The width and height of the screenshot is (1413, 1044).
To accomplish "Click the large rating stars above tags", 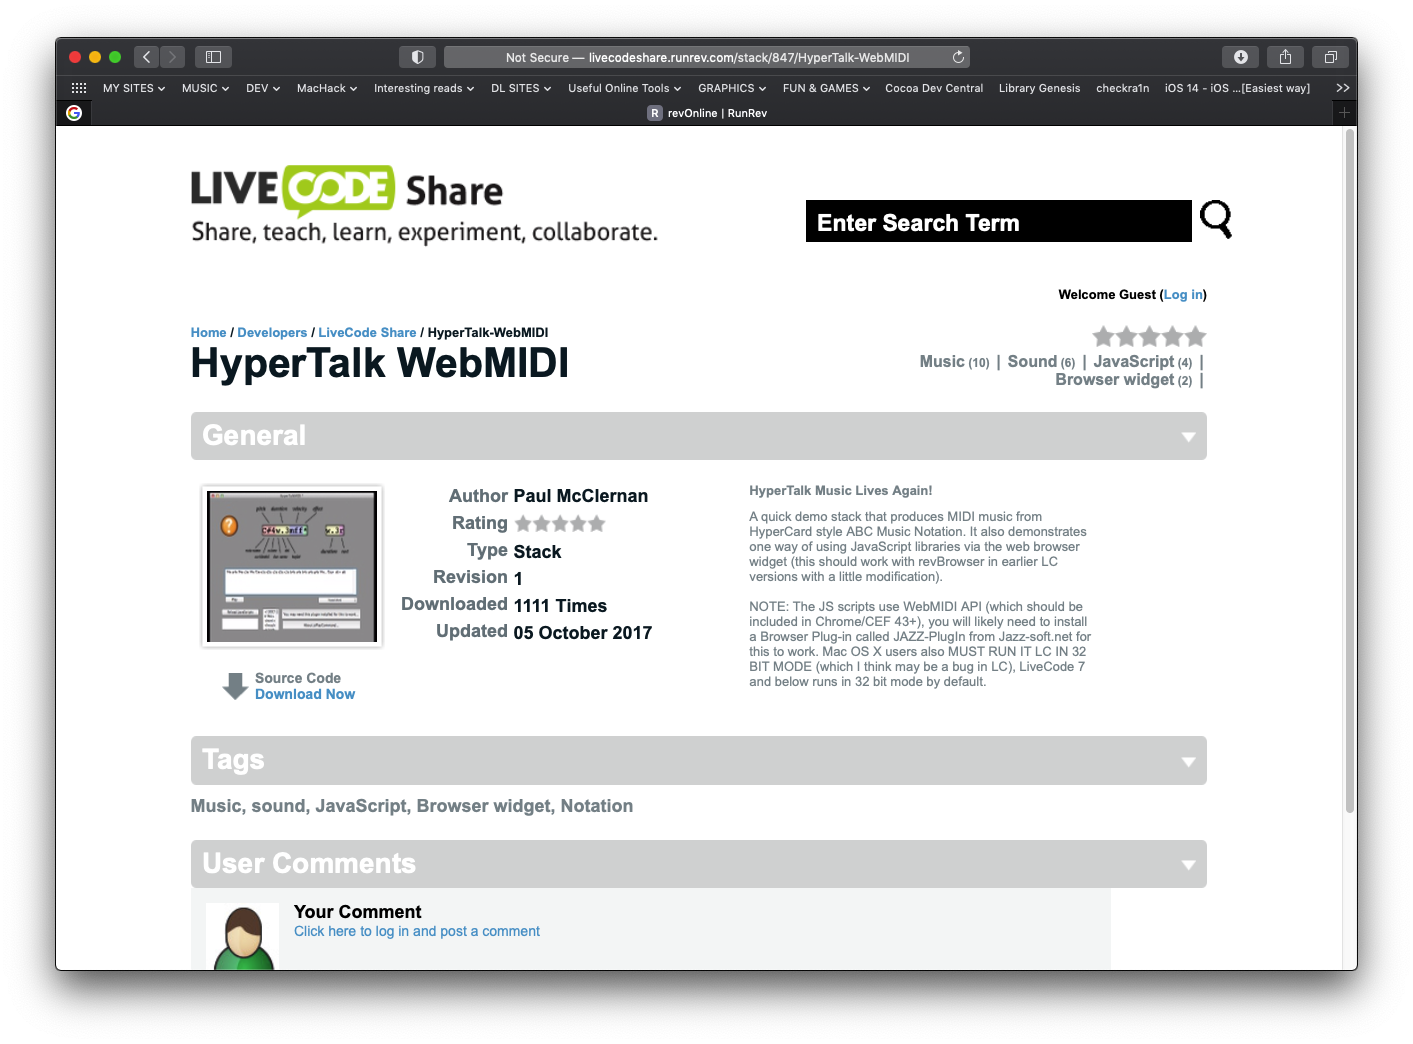I will [x=1149, y=336].
